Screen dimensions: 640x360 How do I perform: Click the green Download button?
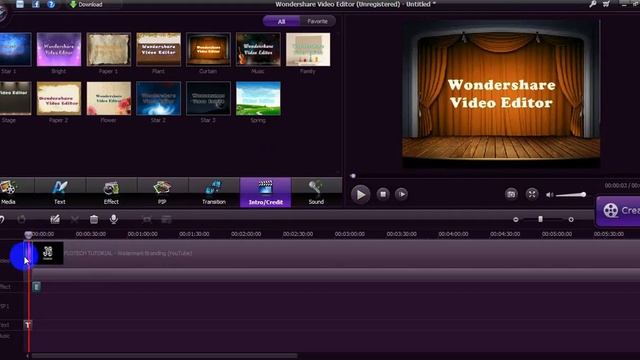coord(86,4)
